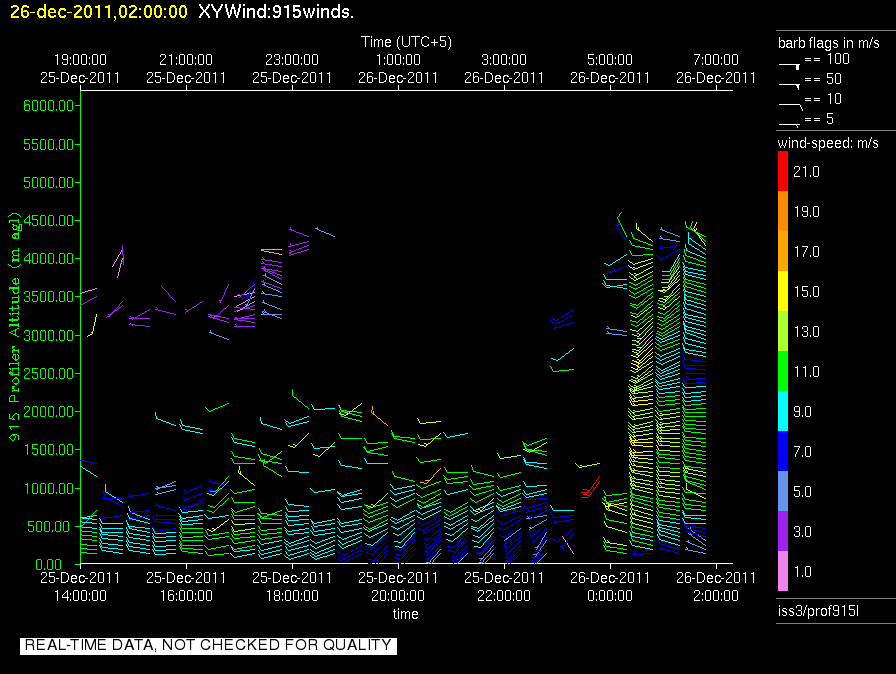Click the top axis 23:00:00 label
Image resolution: width=896 pixels, height=674 pixels.
[x=292, y=60]
